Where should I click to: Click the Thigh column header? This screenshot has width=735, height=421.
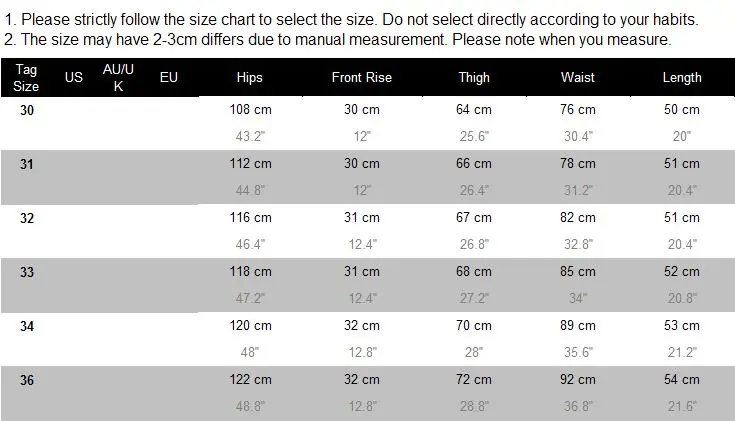click(474, 77)
